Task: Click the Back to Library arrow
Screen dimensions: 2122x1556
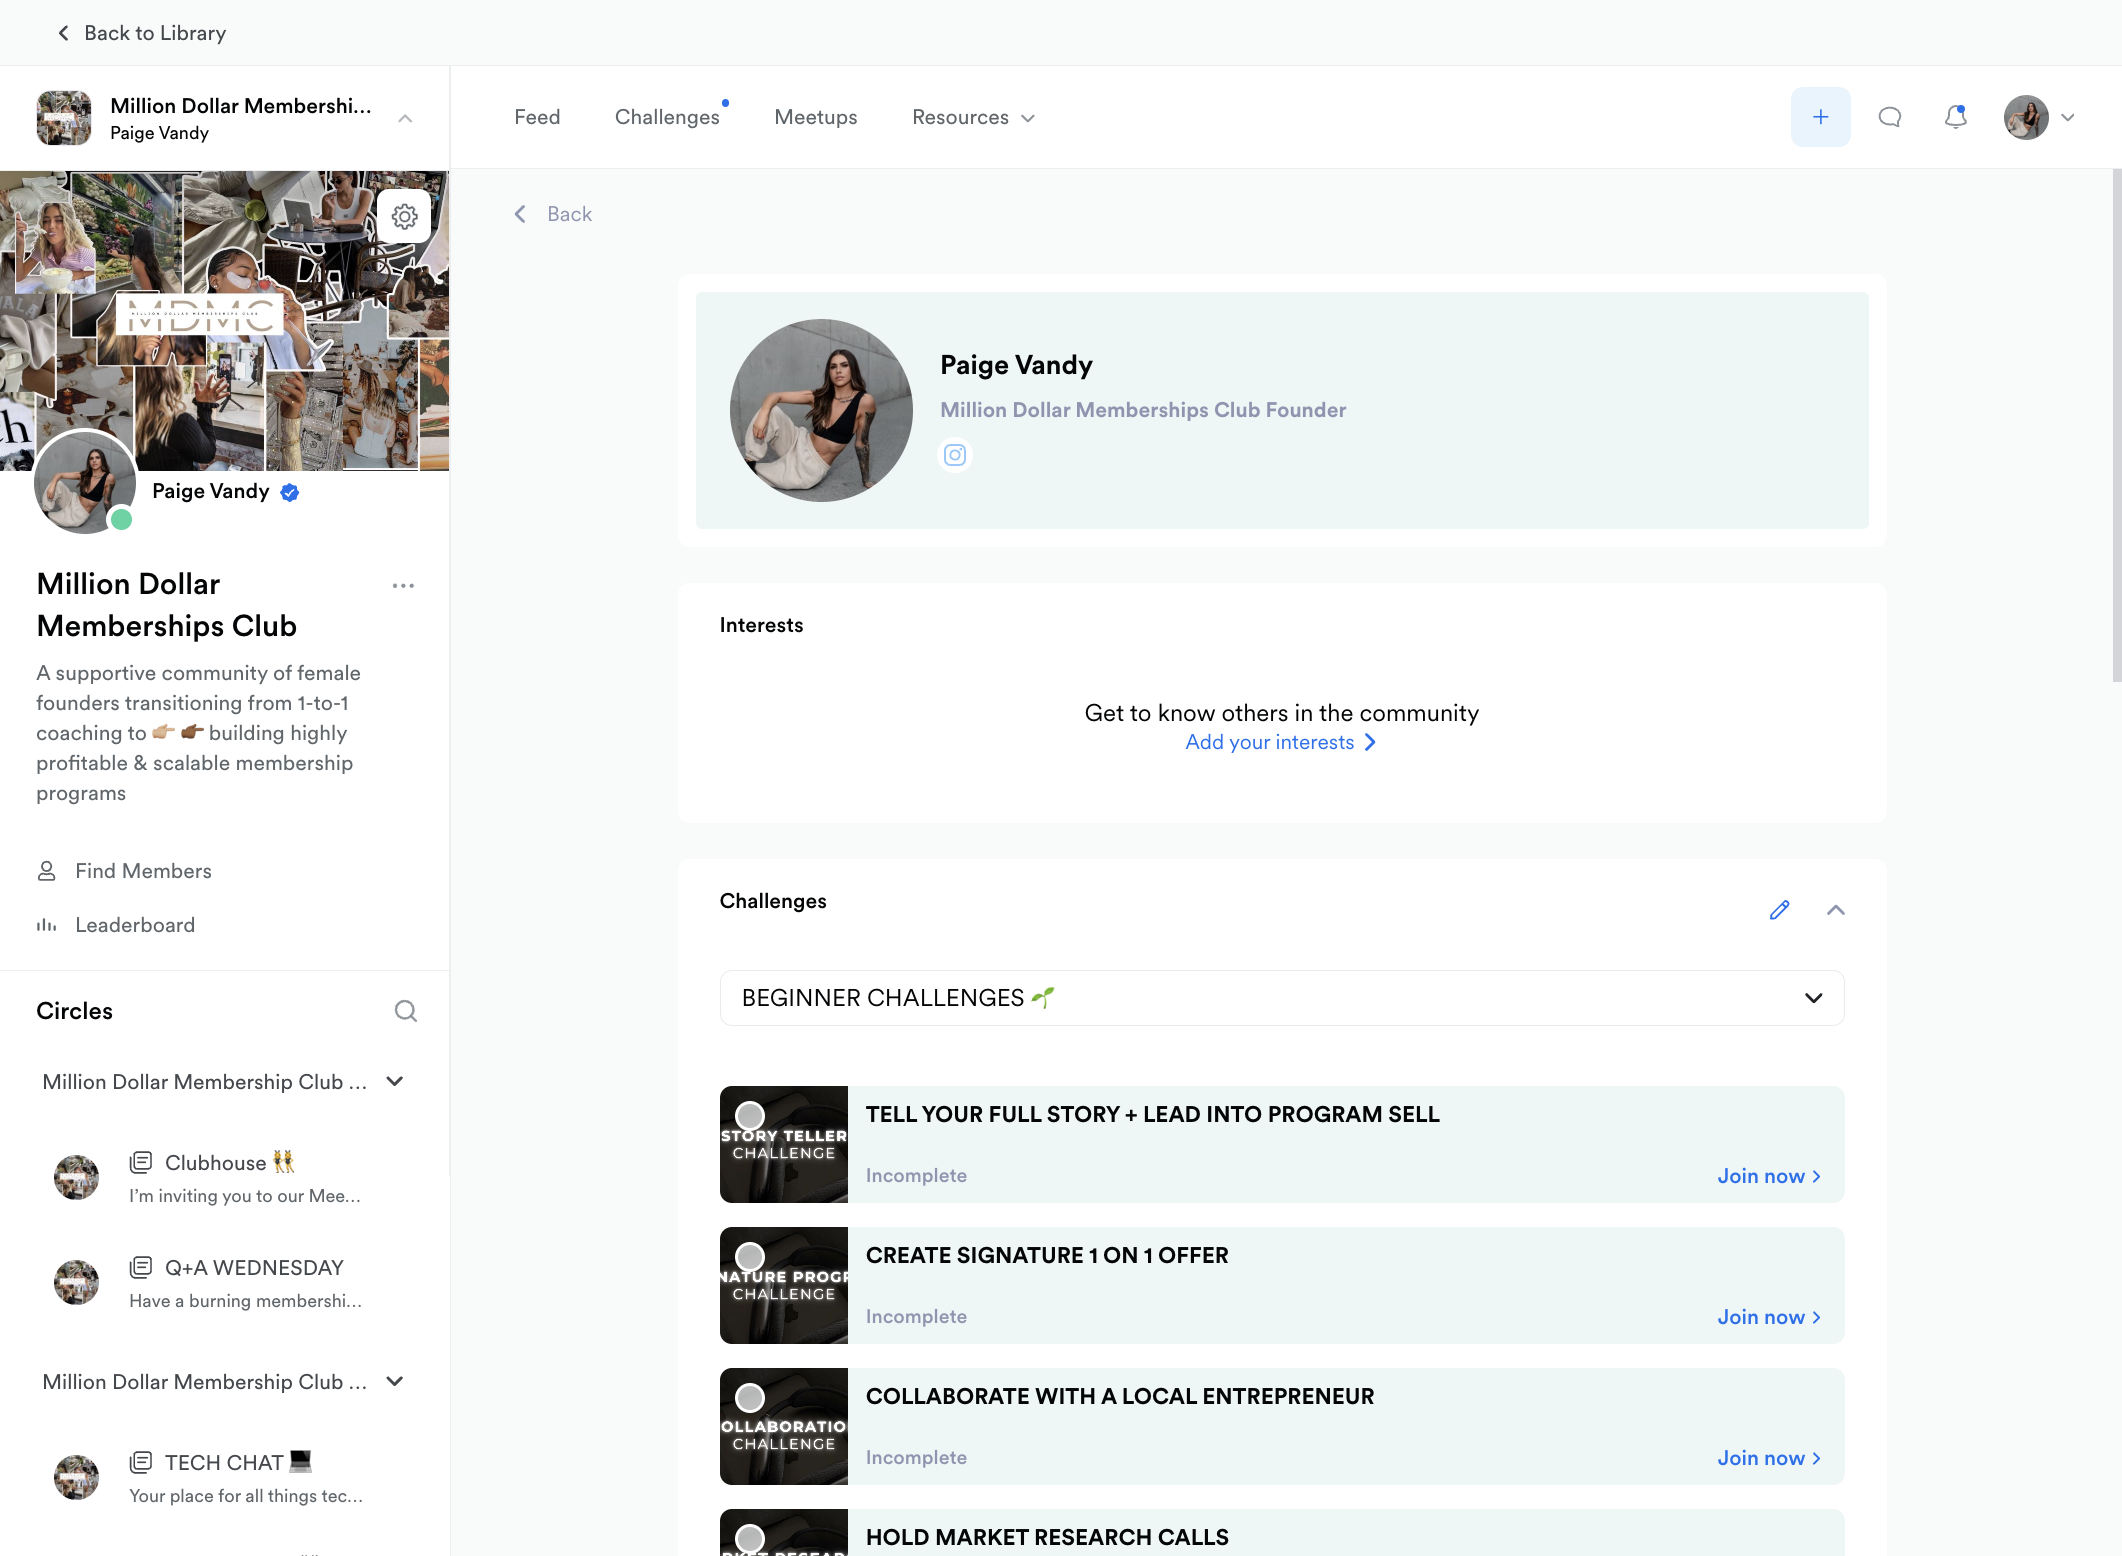Action: (x=64, y=33)
